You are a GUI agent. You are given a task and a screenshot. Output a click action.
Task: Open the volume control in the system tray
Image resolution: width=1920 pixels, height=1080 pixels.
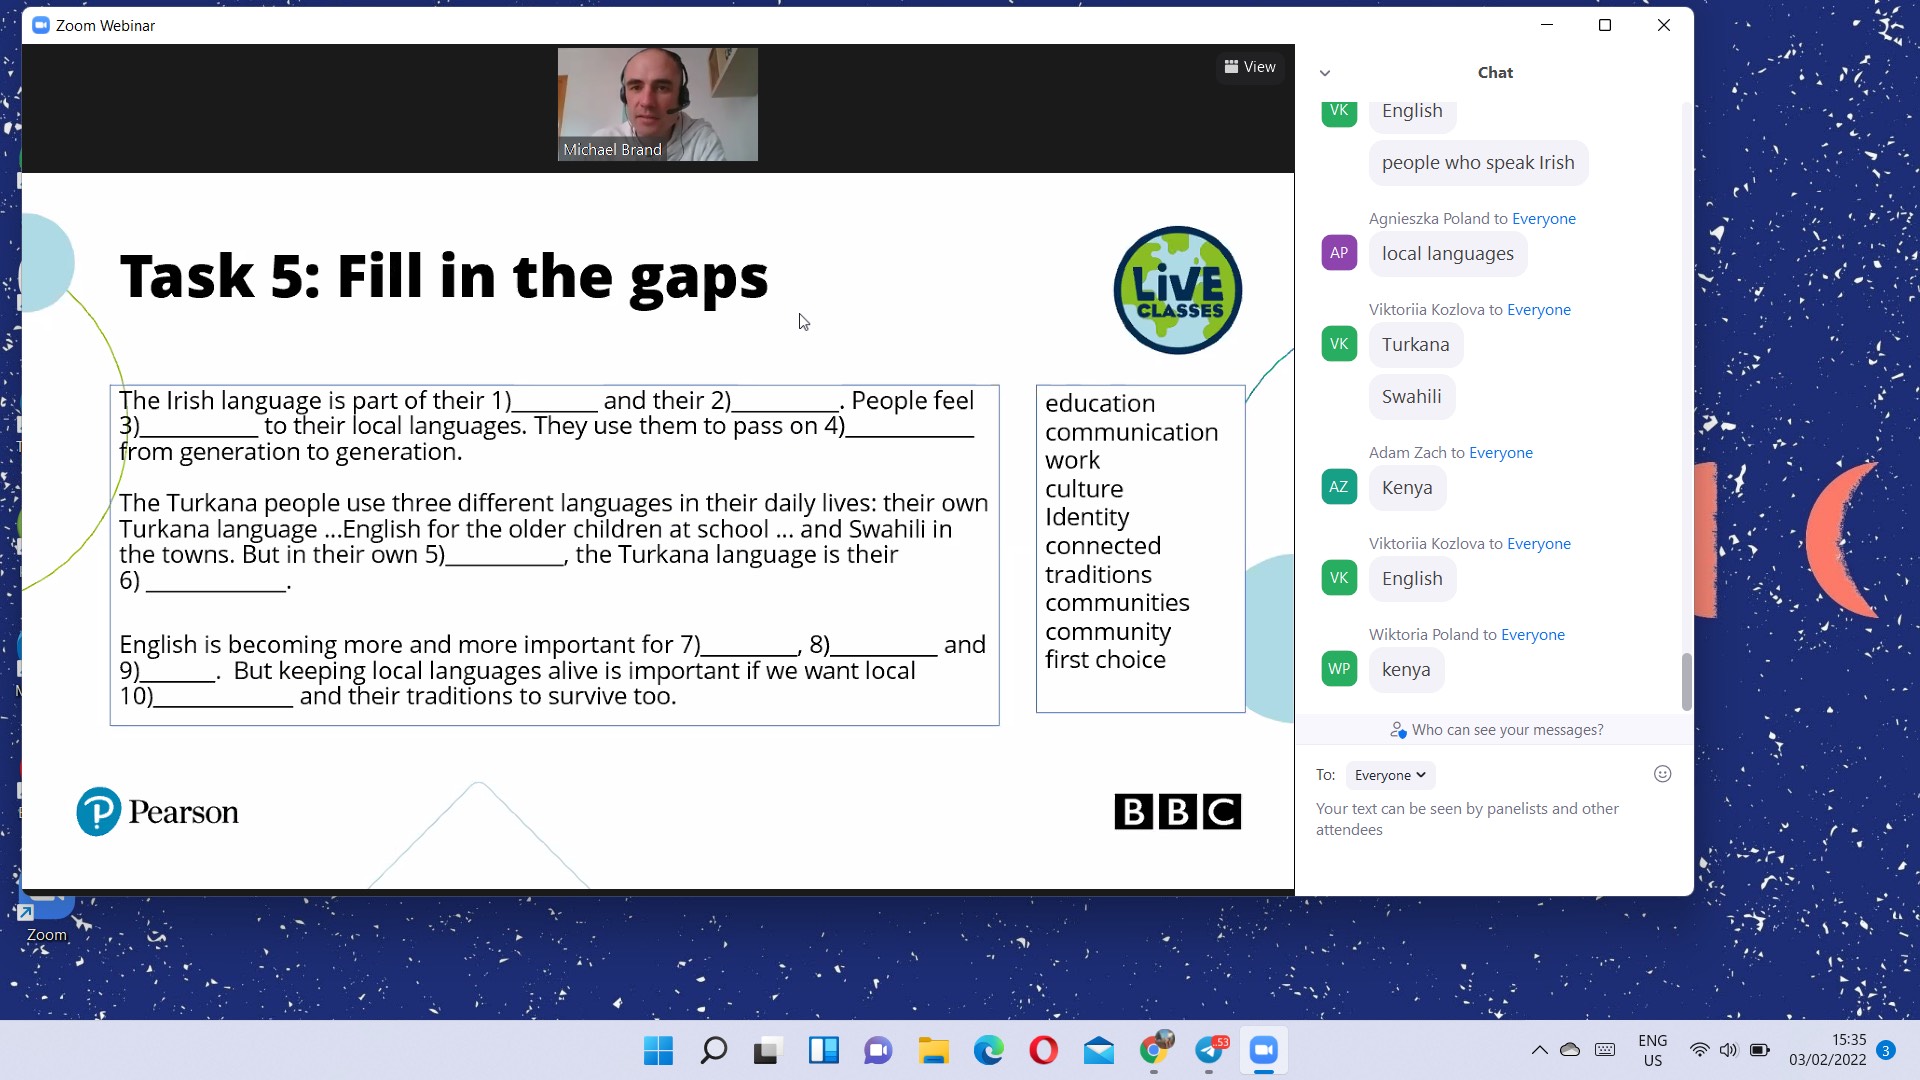(1728, 1050)
